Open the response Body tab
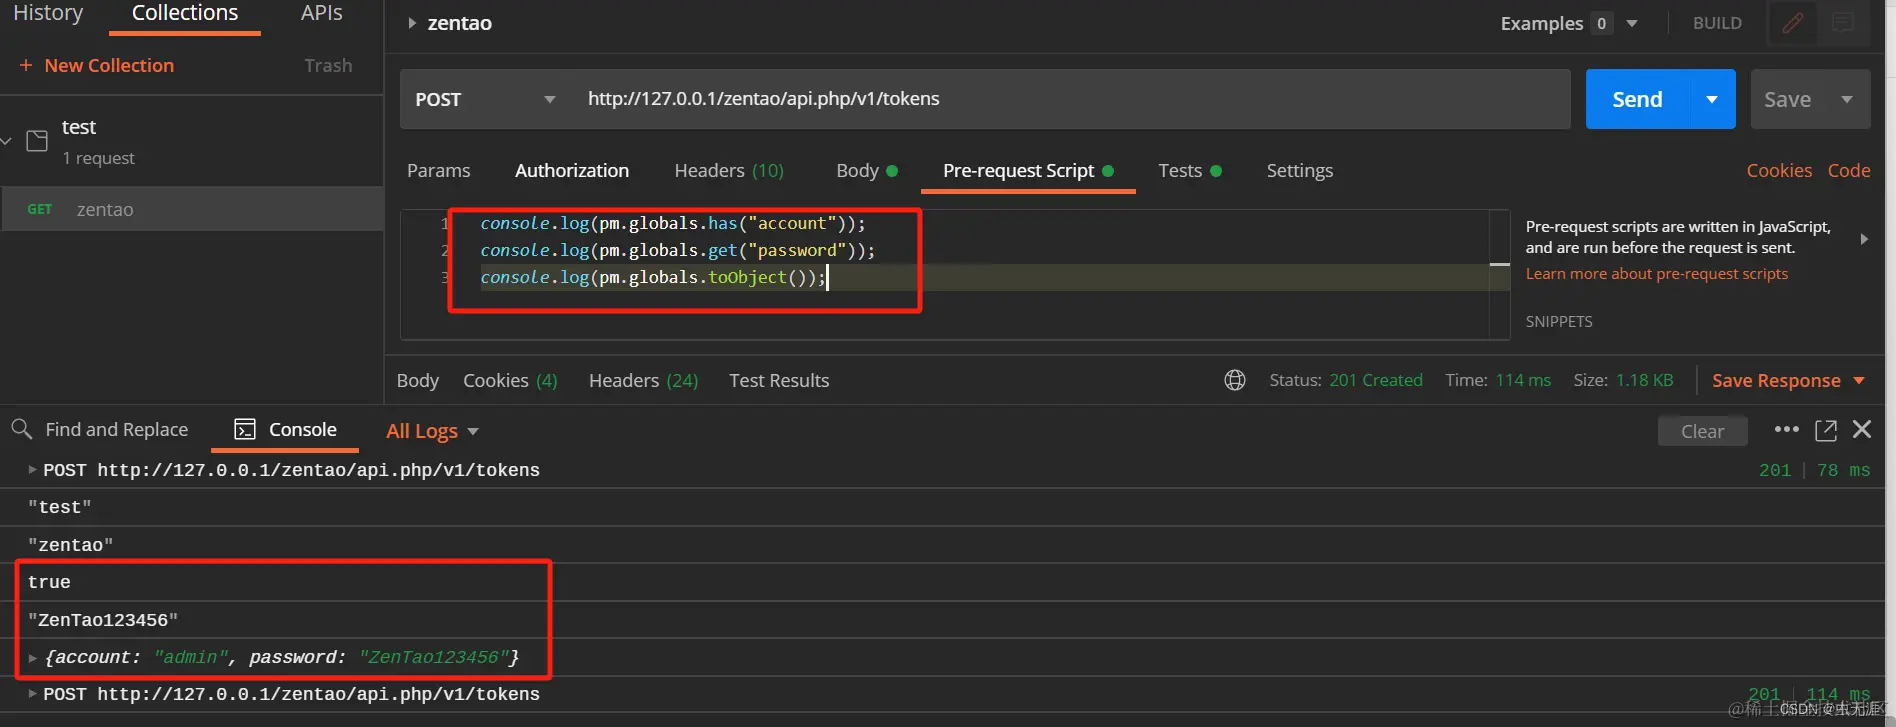 click(x=418, y=380)
